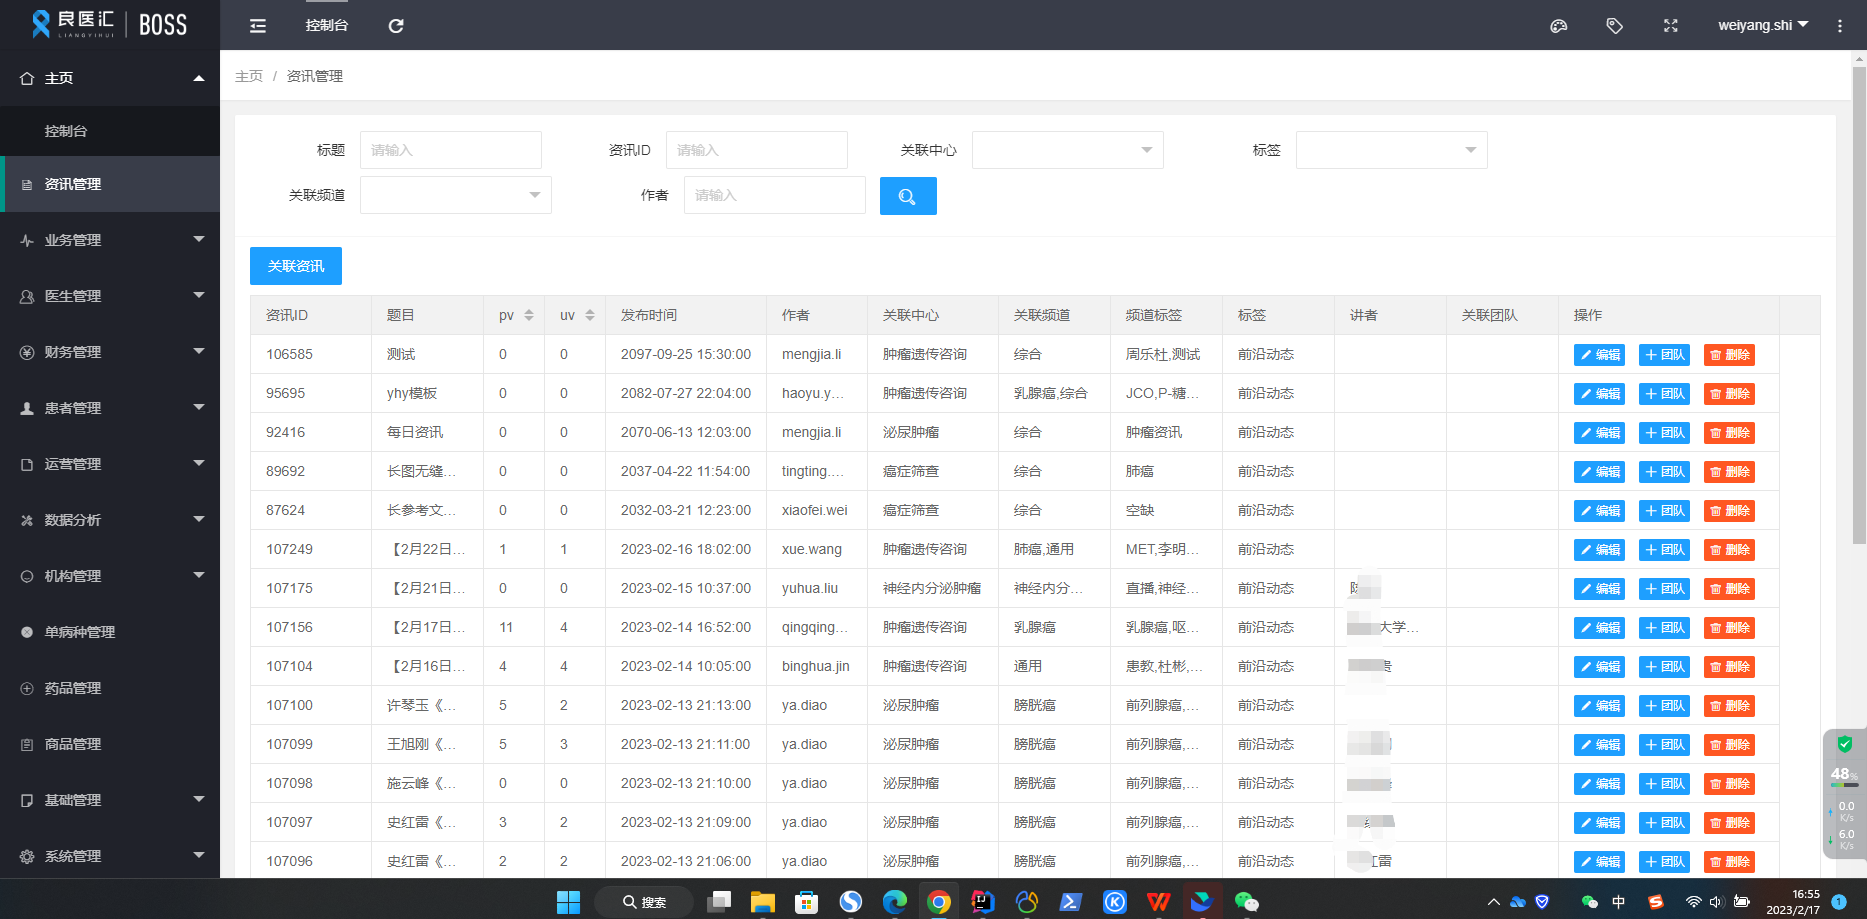1867x919 pixels.
Task: Expand the 财务管理 sidebar menu
Action: point(110,352)
